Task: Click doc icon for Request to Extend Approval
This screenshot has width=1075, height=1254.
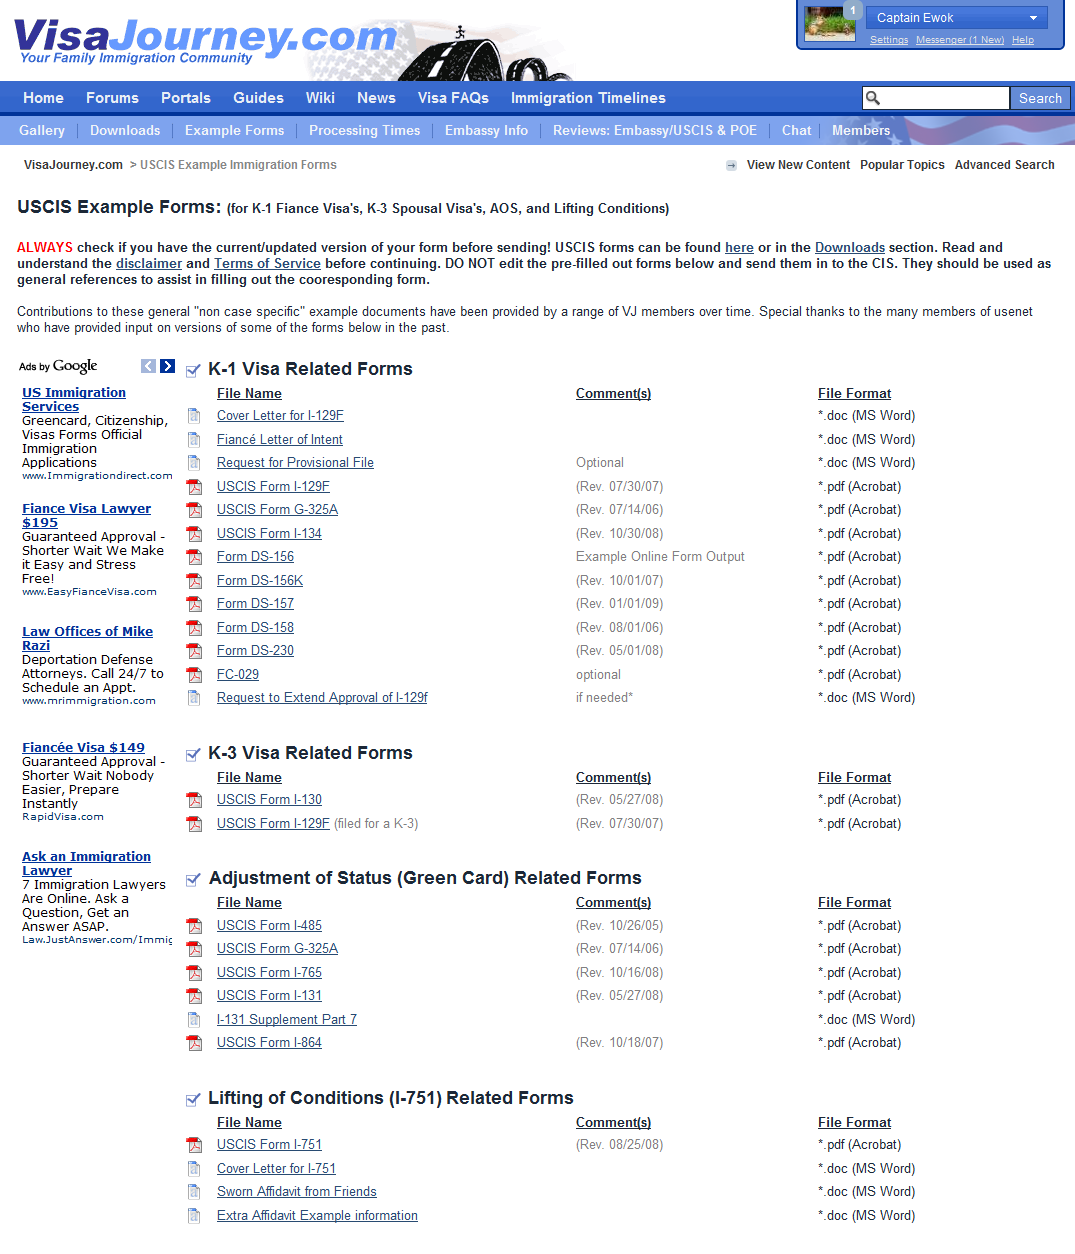Action: click(x=194, y=698)
